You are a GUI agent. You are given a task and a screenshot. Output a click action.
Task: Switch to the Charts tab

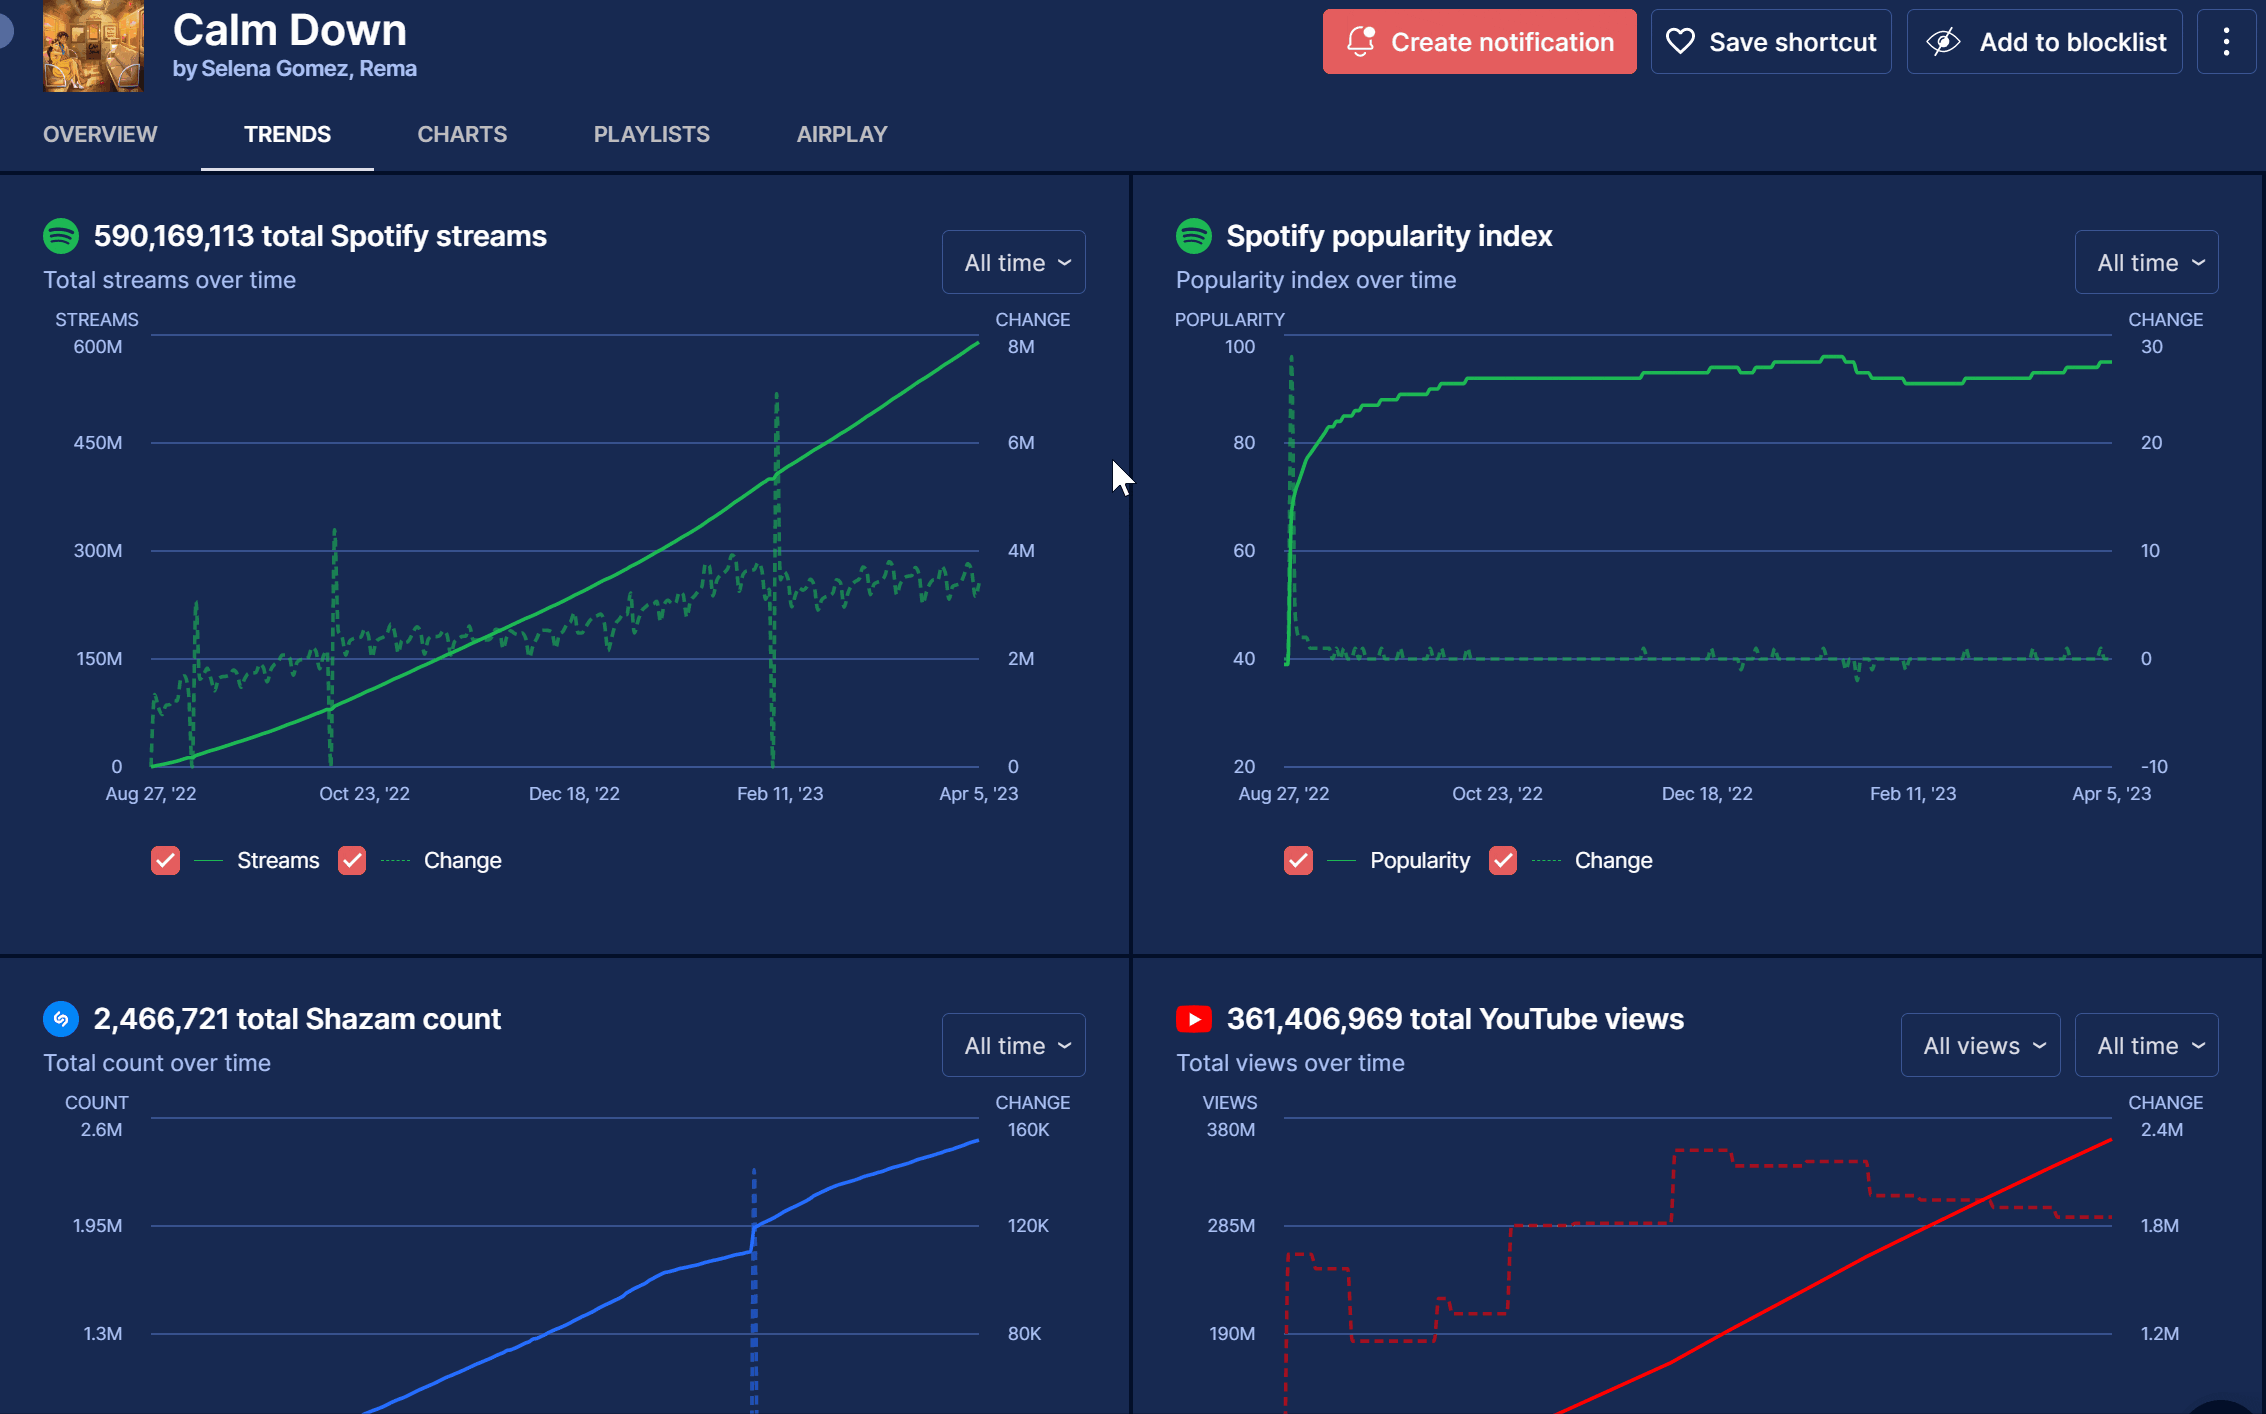[x=462, y=134]
